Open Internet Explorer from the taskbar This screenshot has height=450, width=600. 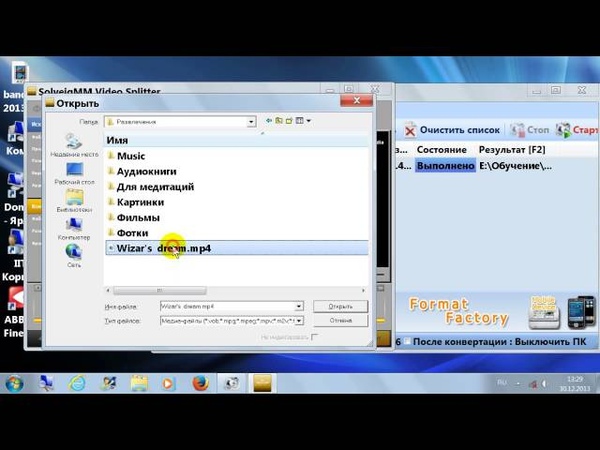click(77, 383)
